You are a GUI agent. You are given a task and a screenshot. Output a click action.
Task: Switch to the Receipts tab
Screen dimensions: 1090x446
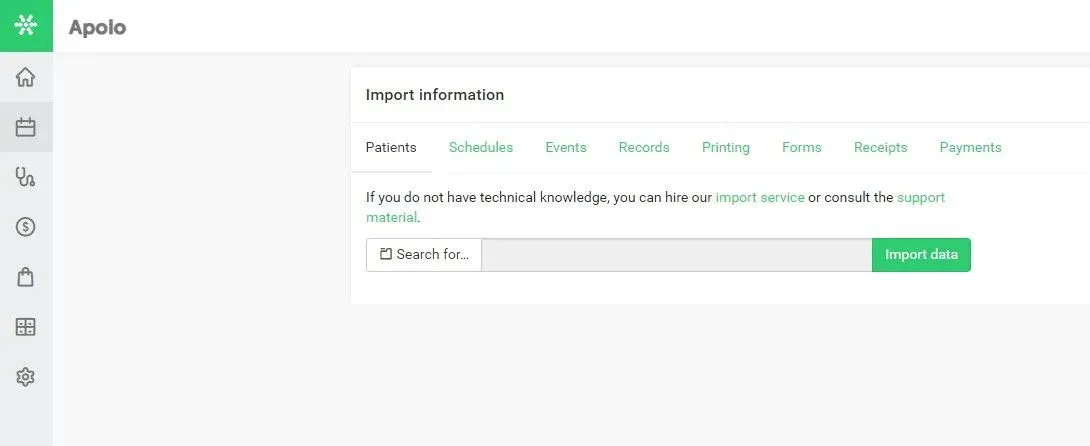[881, 147]
